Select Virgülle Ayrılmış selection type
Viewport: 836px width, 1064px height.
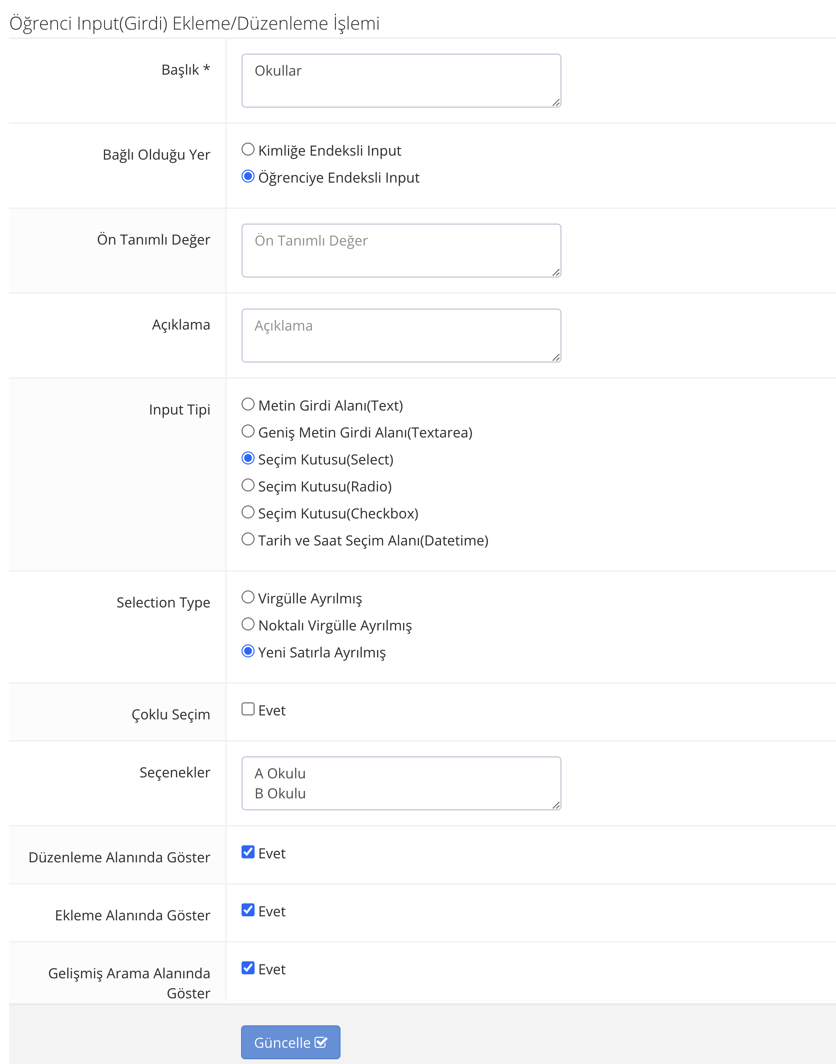click(248, 598)
